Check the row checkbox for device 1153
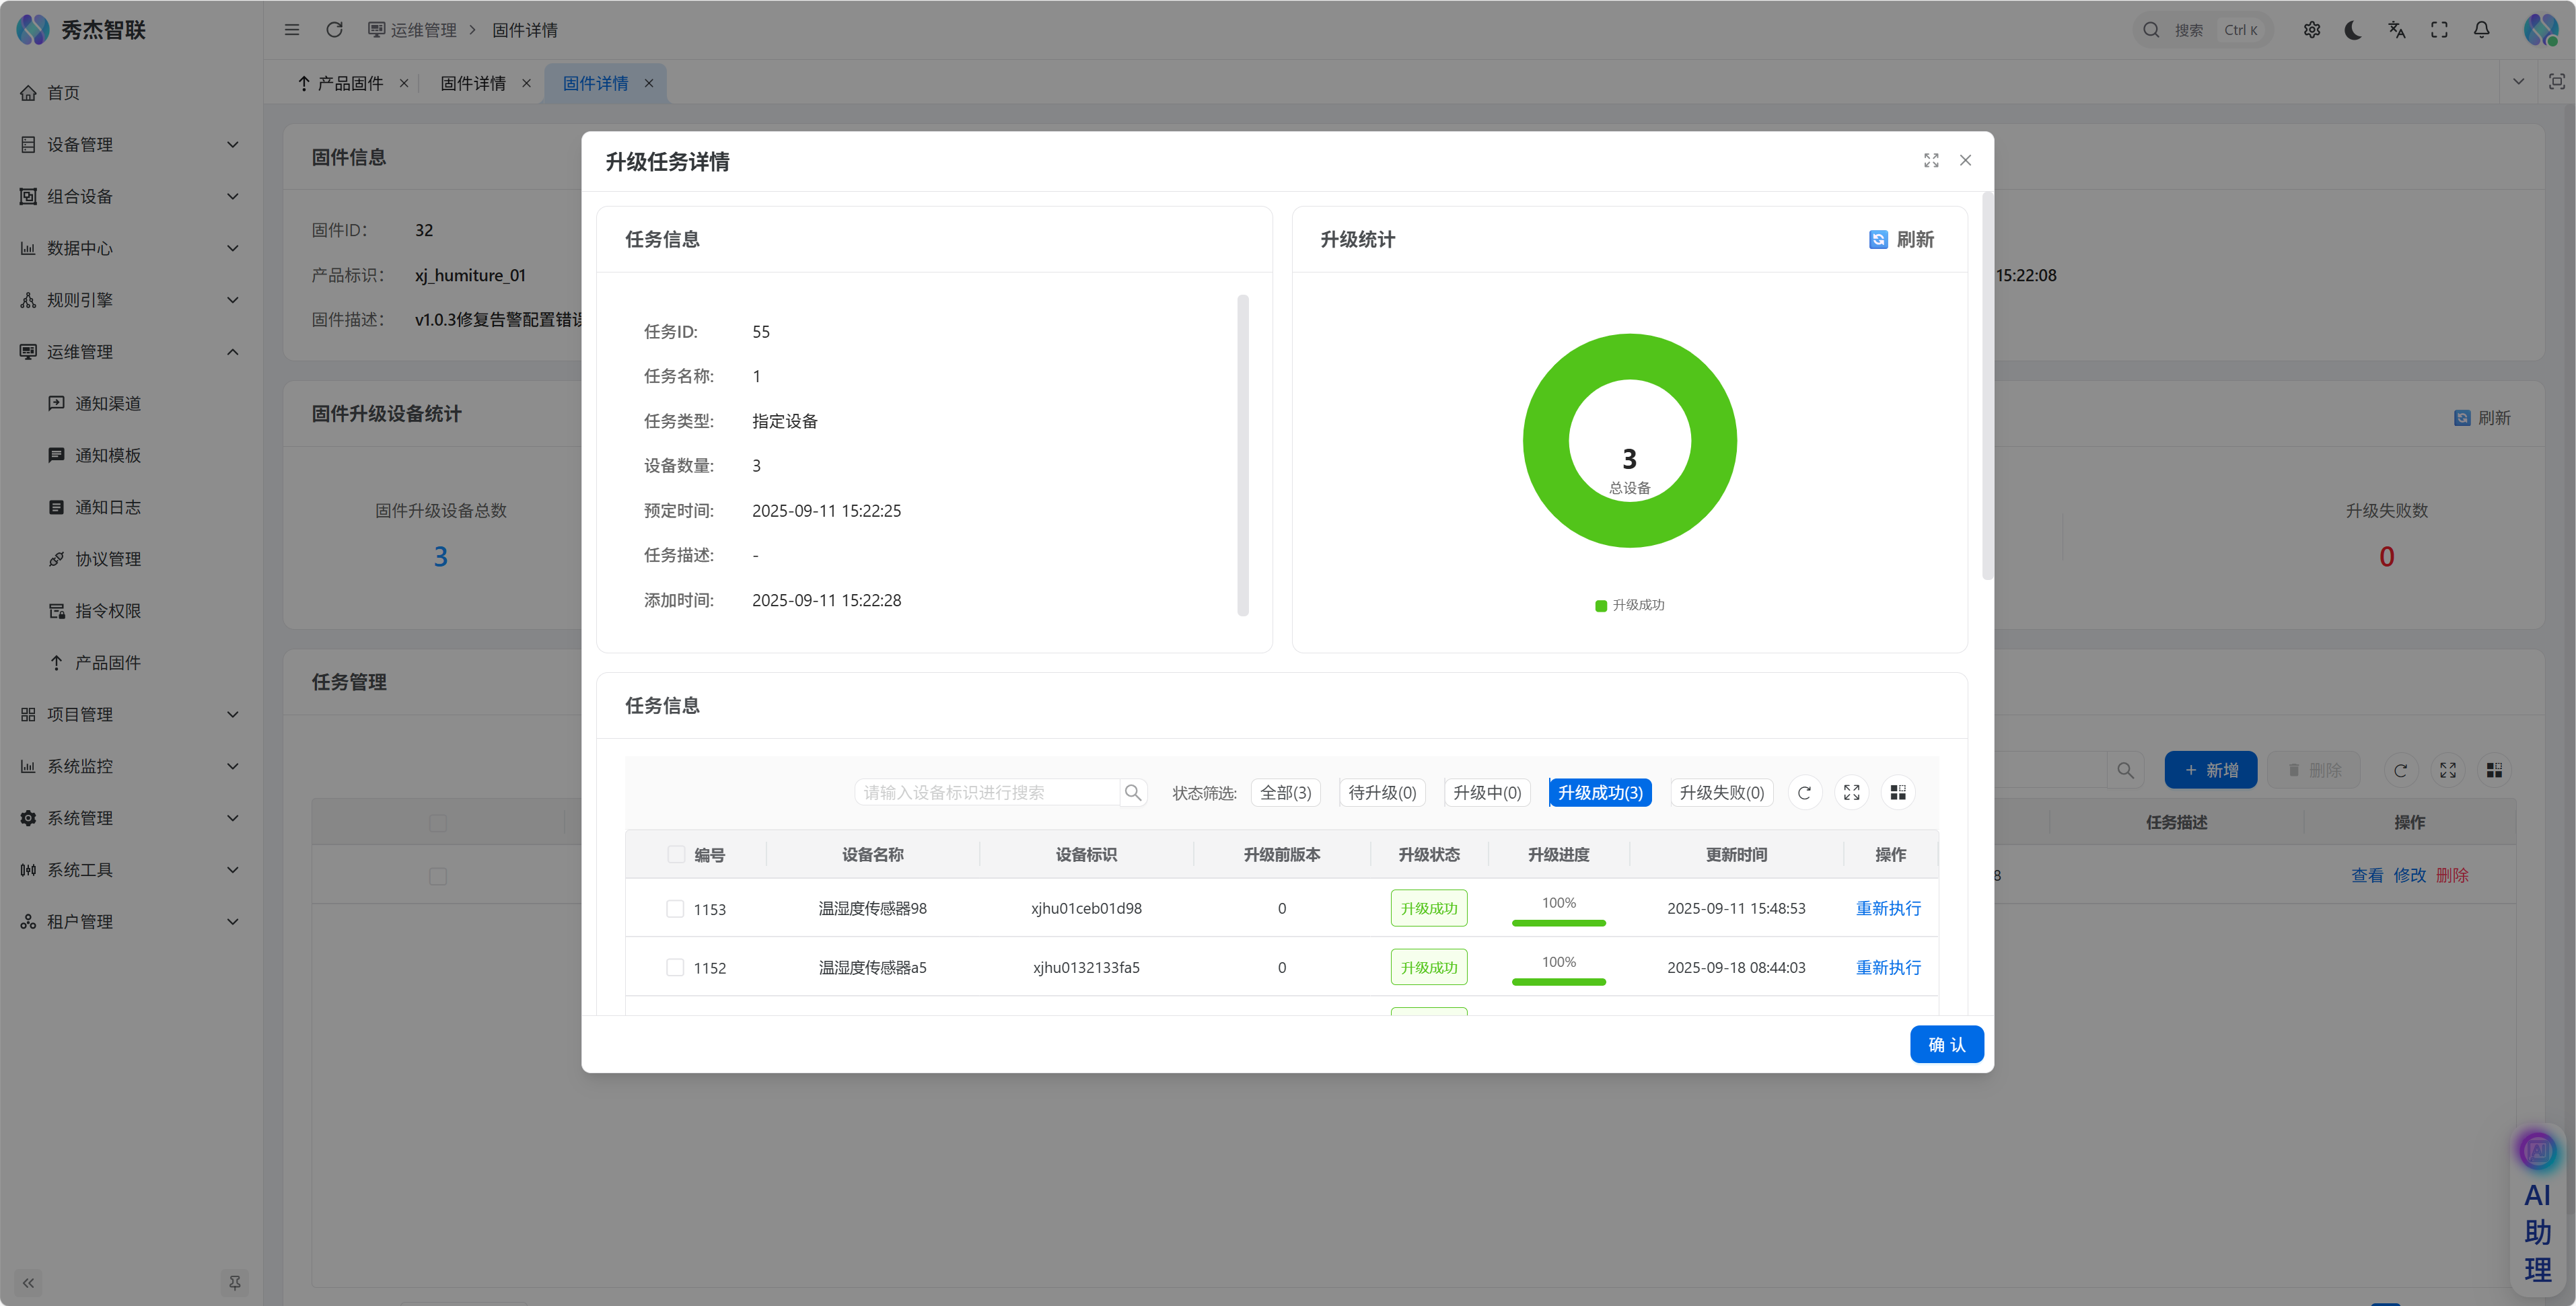 (x=675, y=909)
